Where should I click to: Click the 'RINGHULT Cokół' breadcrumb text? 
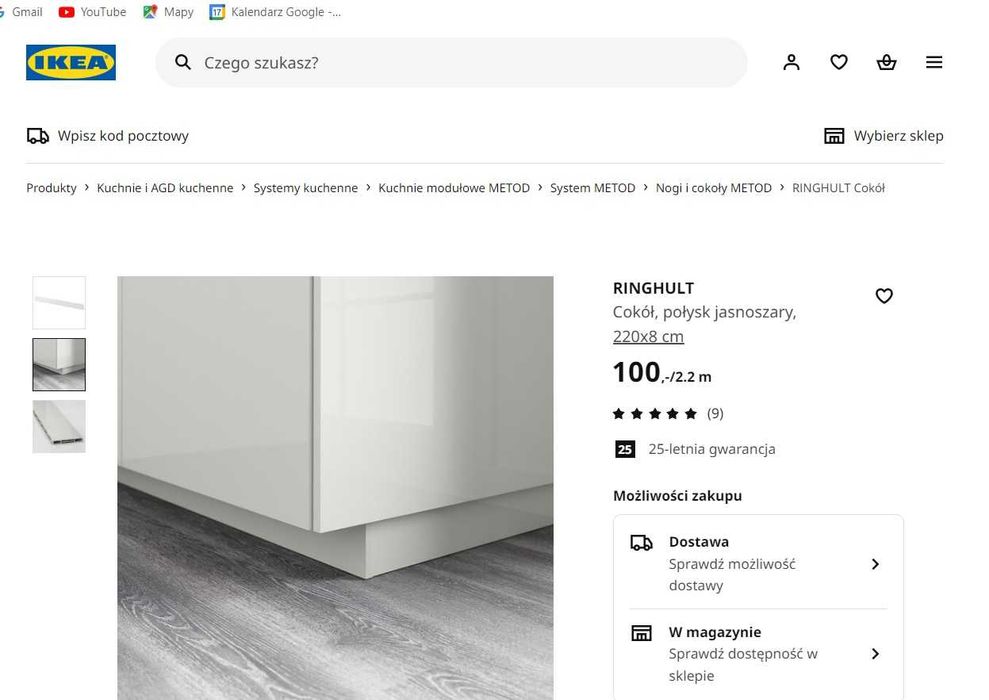[x=838, y=188]
